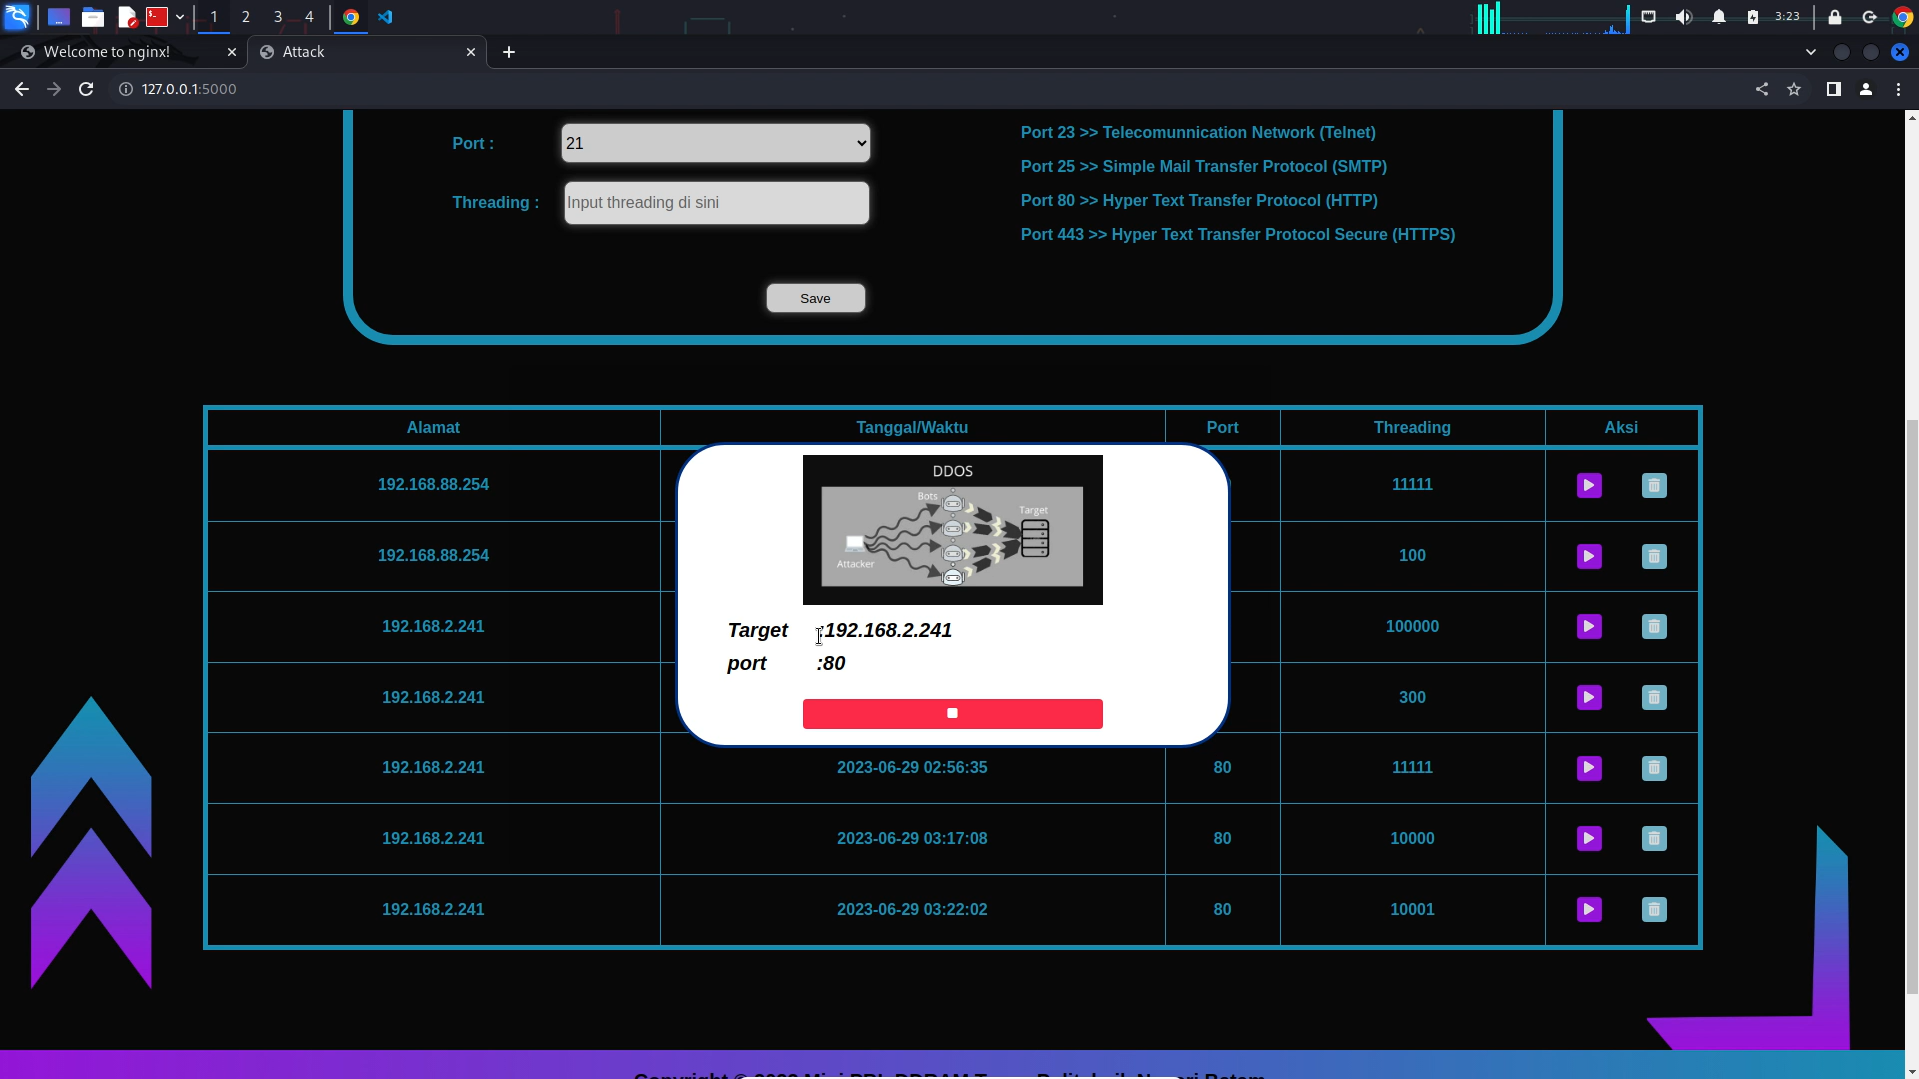Delete the row with threading 100
Screen dimensions: 1919x1079
pos(1653,556)
